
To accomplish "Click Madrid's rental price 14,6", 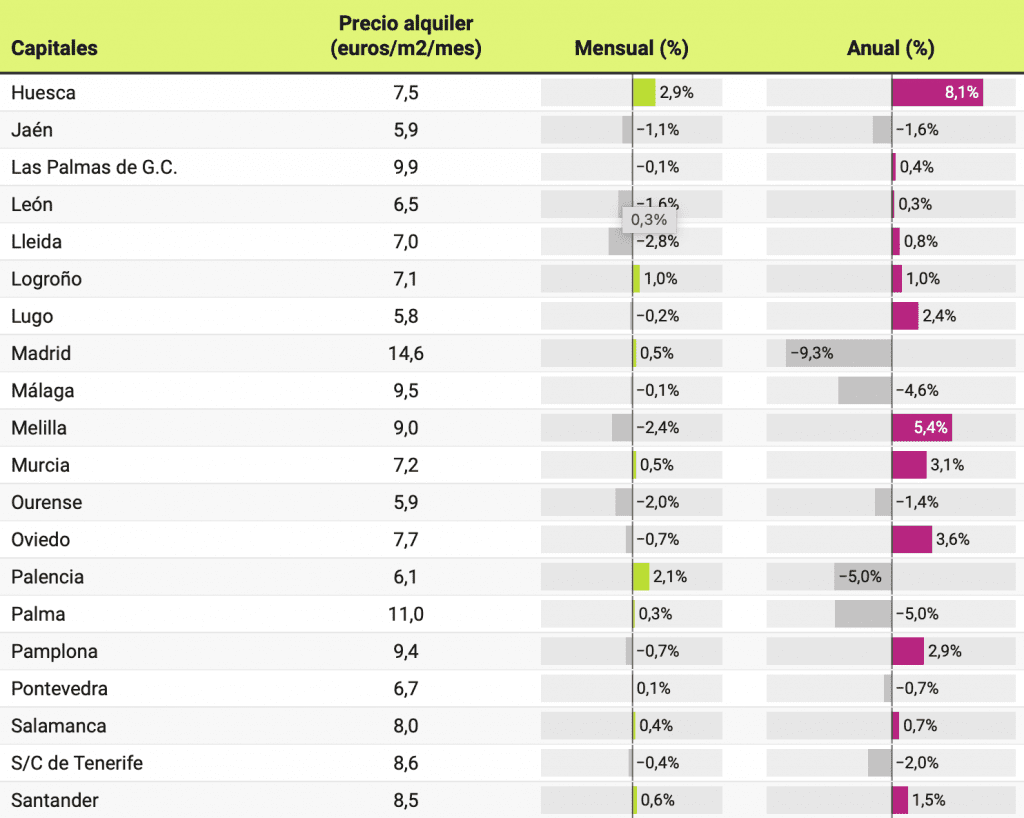I will click(406, 353).
